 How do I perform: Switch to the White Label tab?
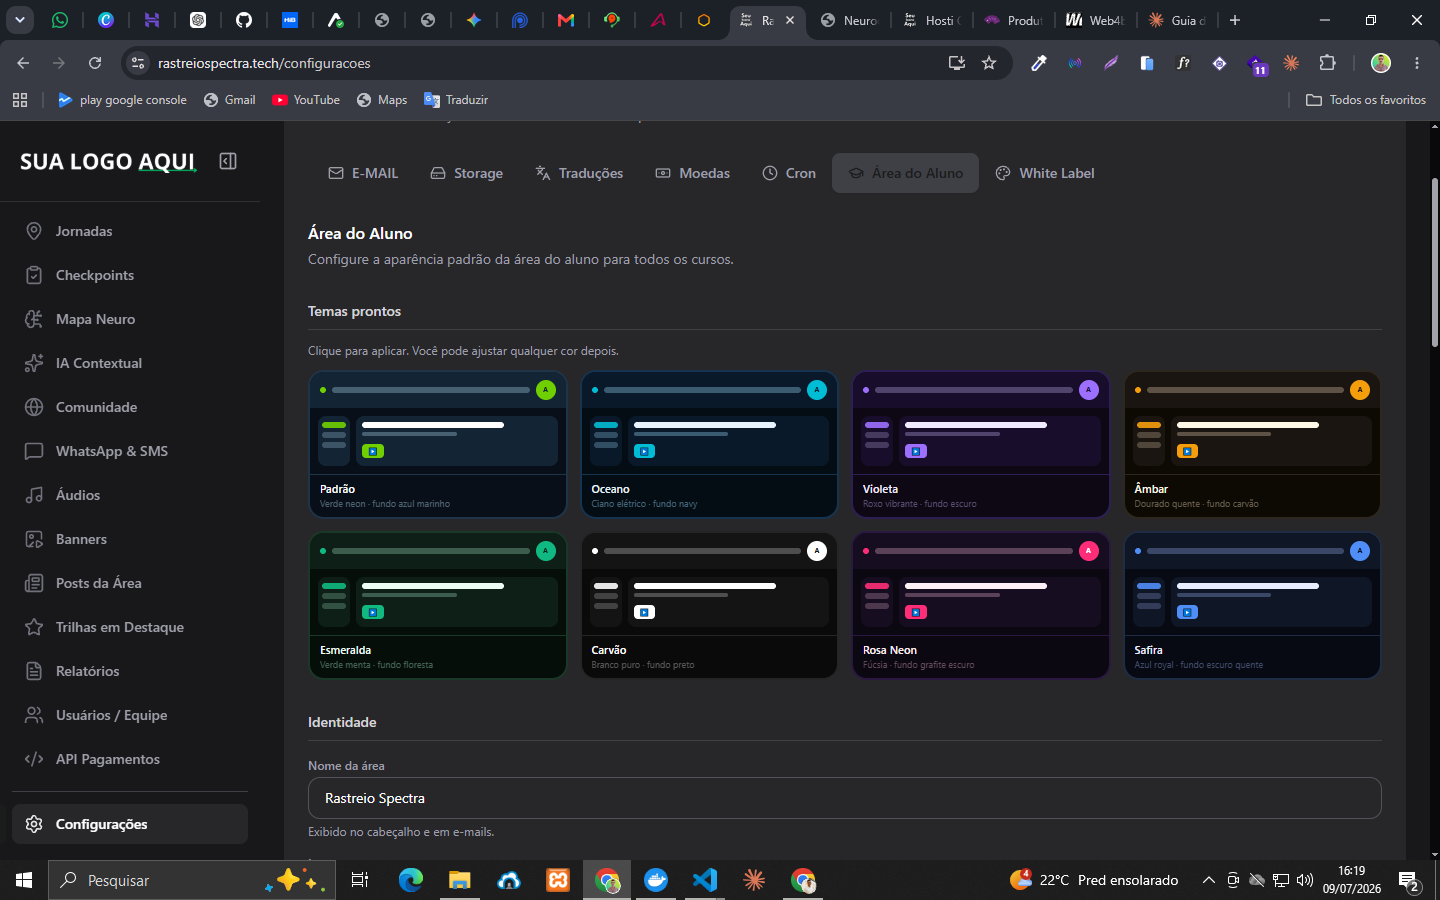(1045, 173)
